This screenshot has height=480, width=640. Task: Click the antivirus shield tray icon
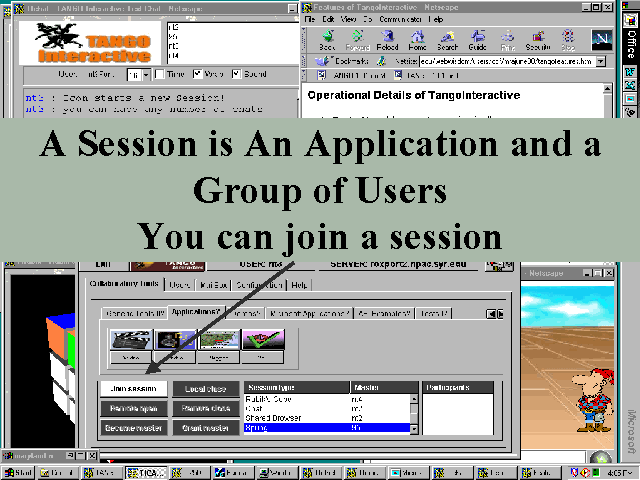[574, 473]
